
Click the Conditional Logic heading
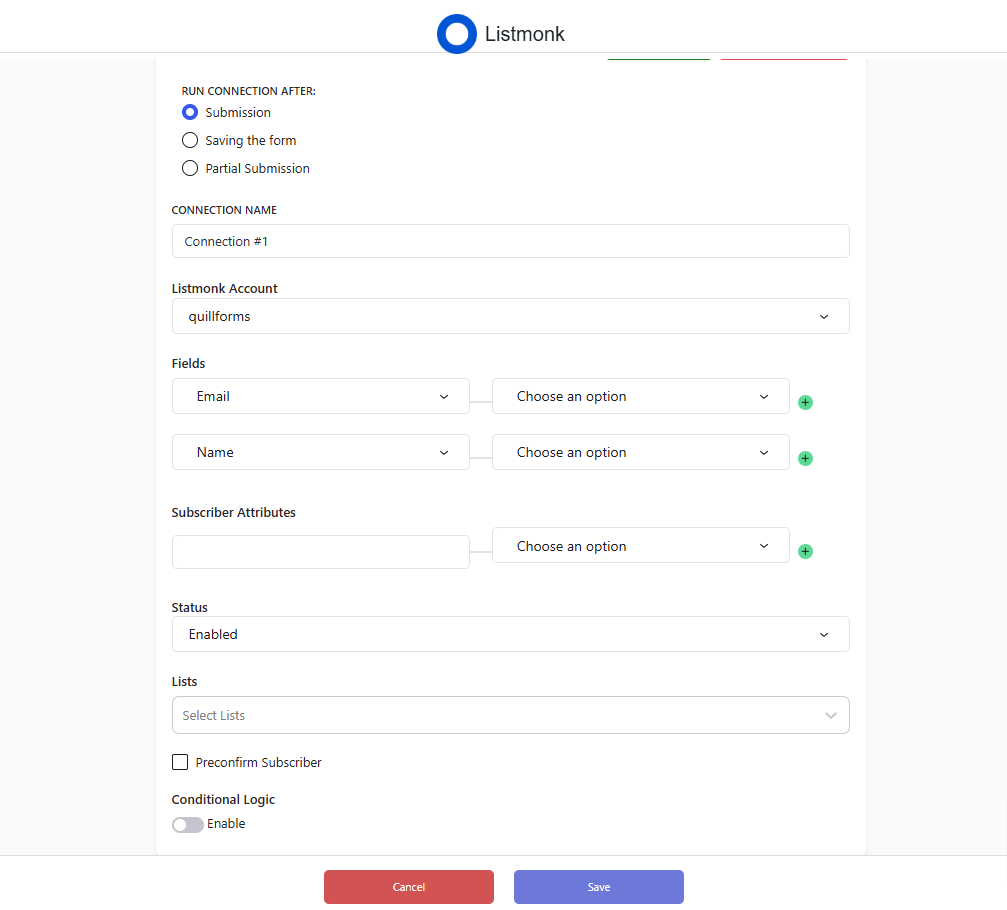(223, 800)
